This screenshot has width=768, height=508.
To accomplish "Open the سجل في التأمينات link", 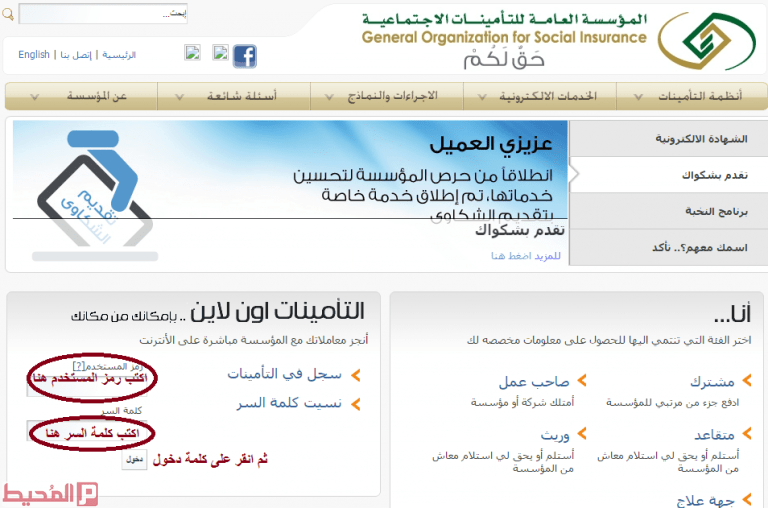I will (x=284, y=374).
